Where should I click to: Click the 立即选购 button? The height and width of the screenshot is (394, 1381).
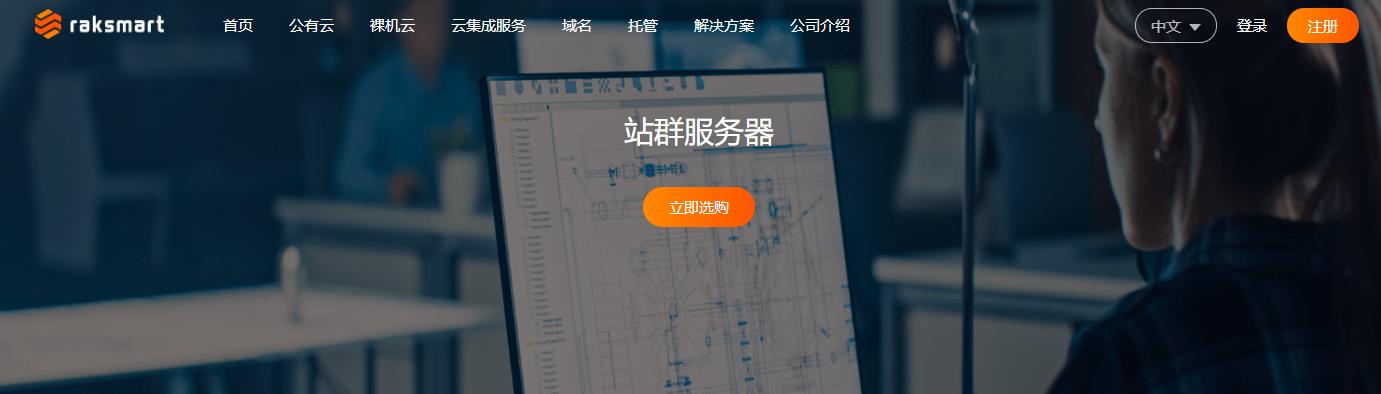pyautogui.click(x=699, y=207)
